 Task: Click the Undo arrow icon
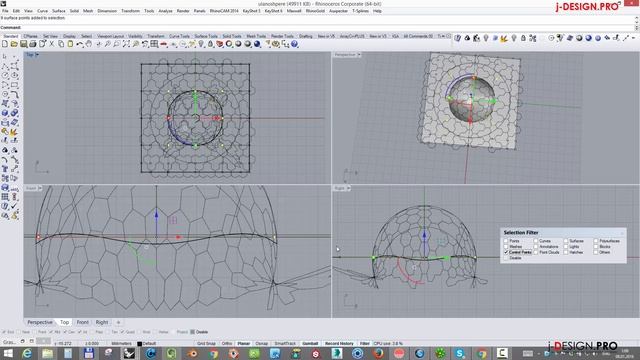click(x=80, y=44)
